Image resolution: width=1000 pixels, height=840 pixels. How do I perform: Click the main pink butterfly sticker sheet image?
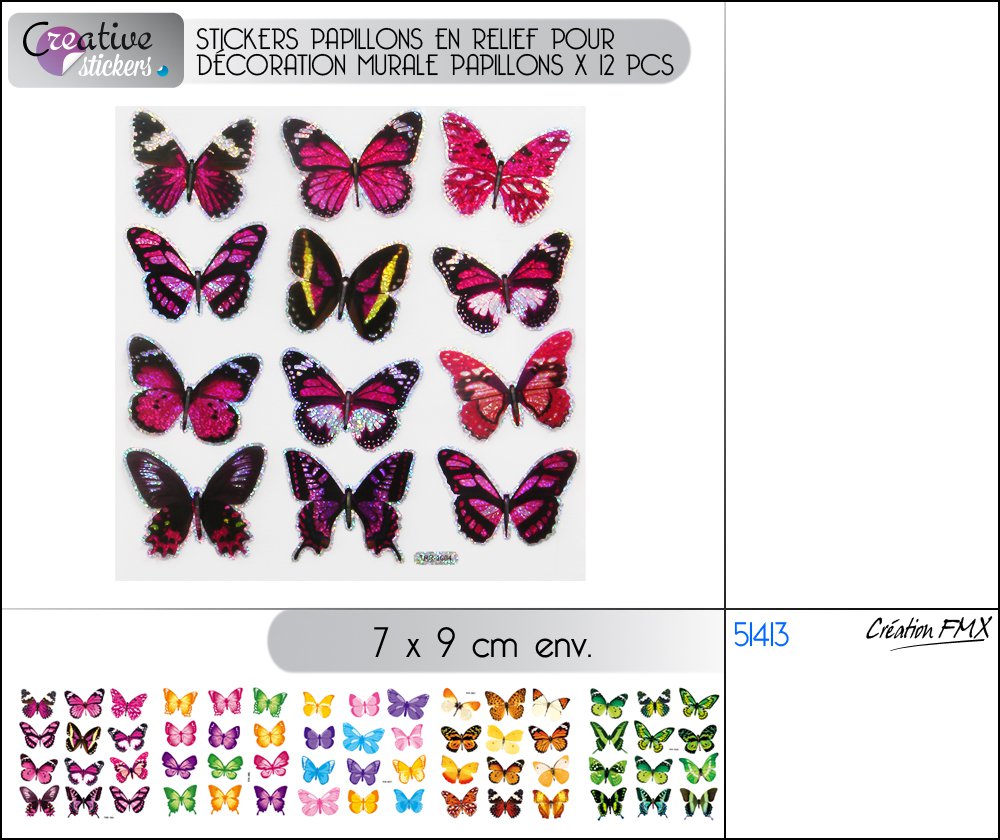(350, 343)
